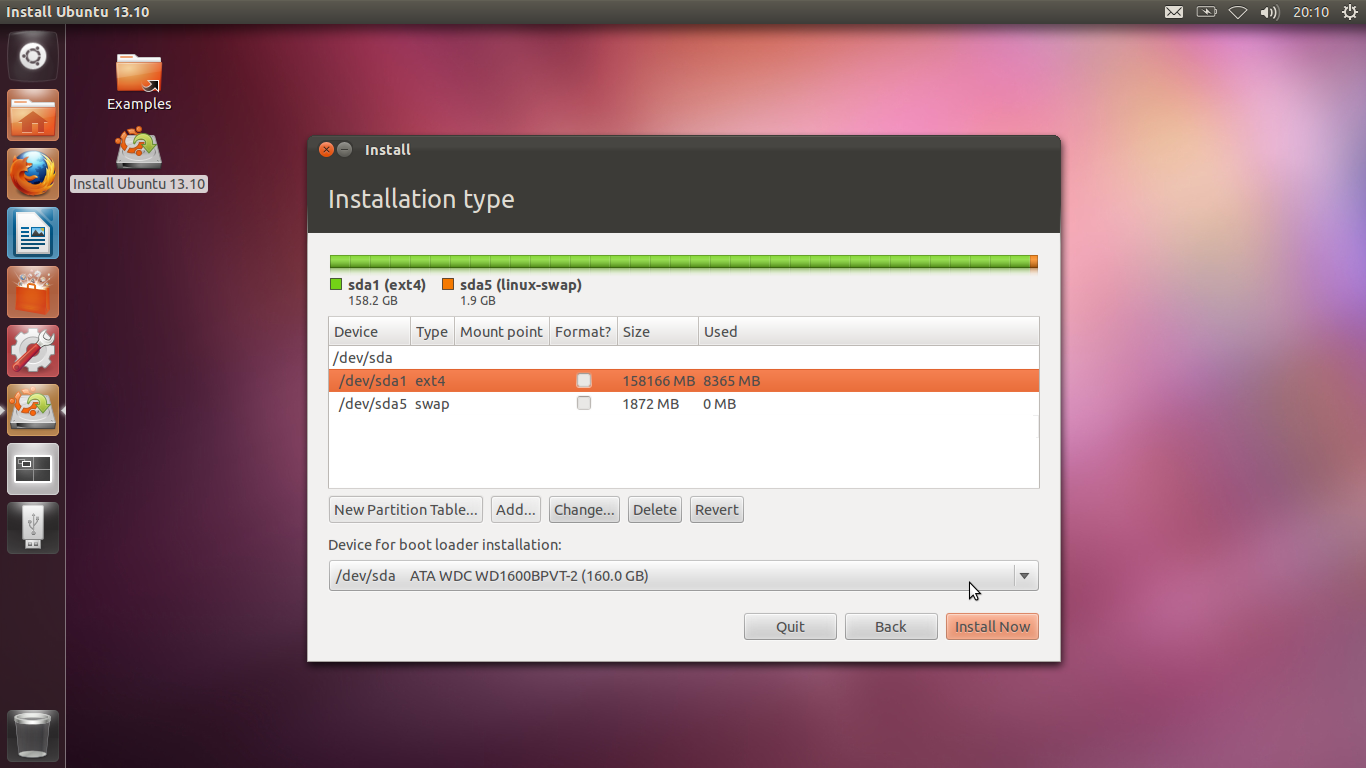Click the sda5 (linux-swap) legend label

click(x=521, y=285)
